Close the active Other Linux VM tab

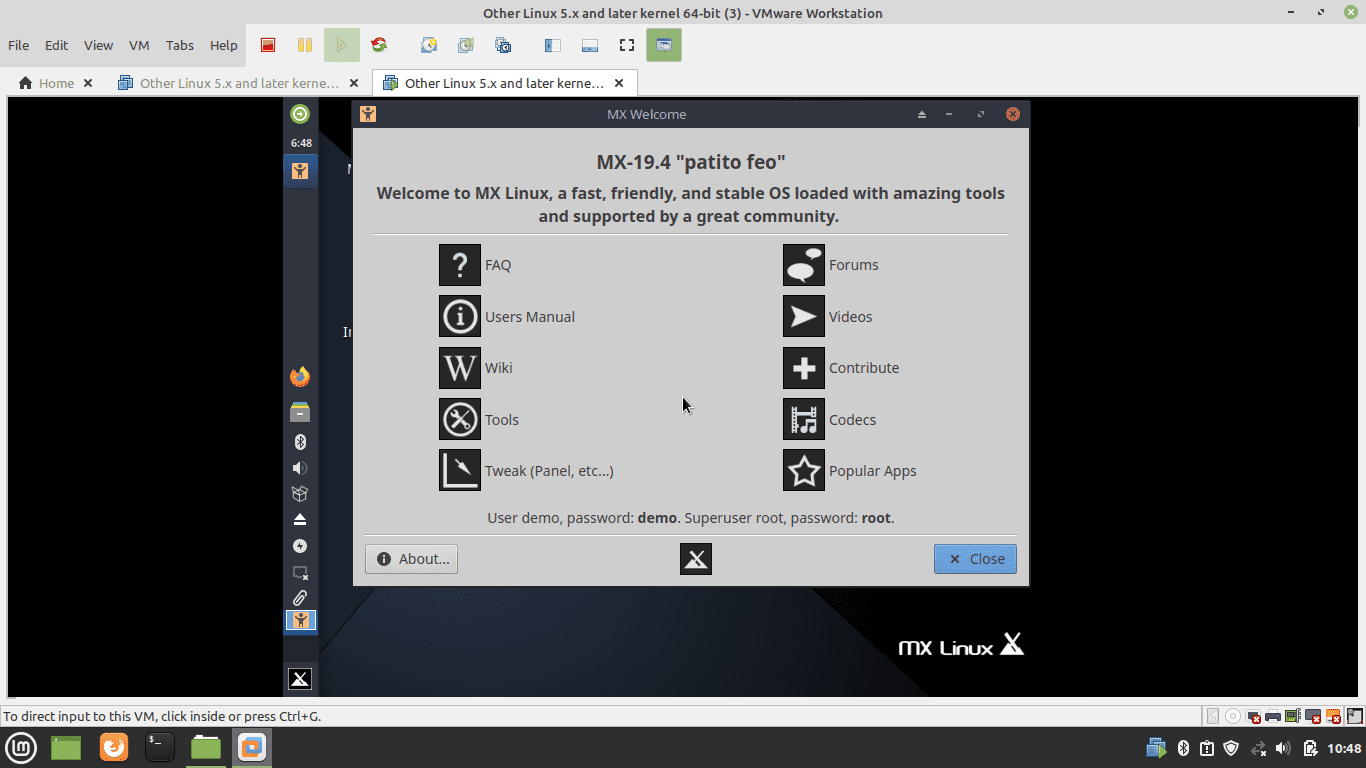pos(620,83)
